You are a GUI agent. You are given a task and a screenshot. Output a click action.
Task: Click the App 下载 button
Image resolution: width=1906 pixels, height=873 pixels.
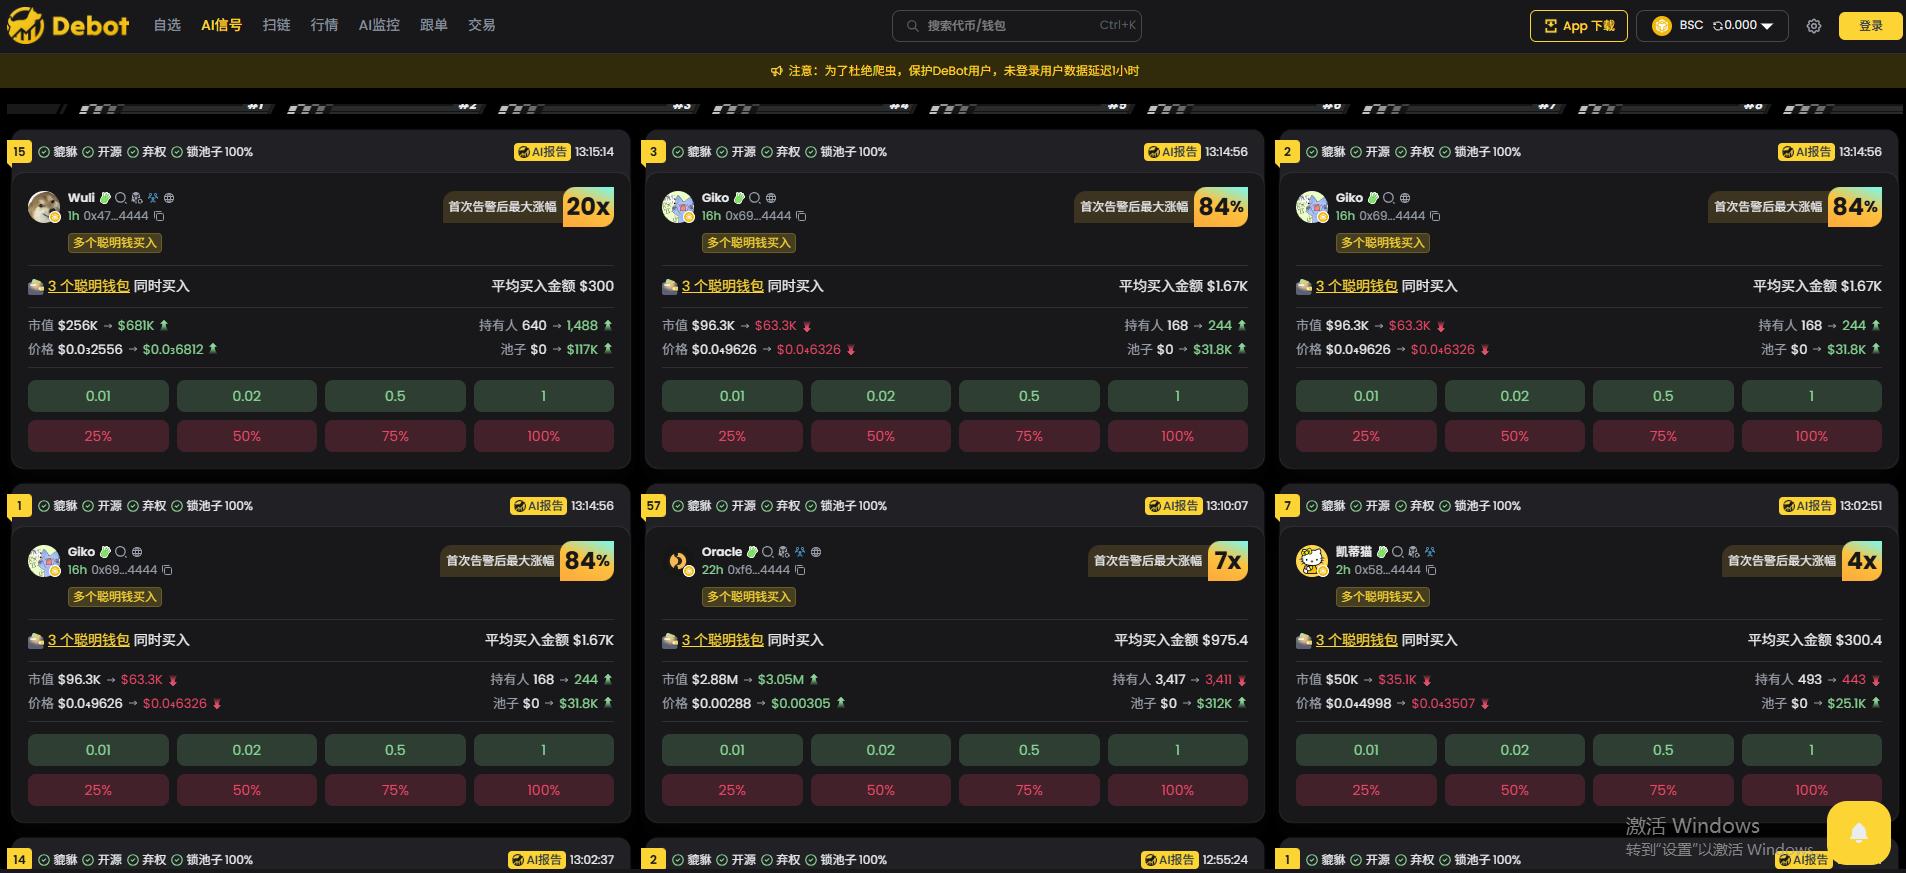1579,26
